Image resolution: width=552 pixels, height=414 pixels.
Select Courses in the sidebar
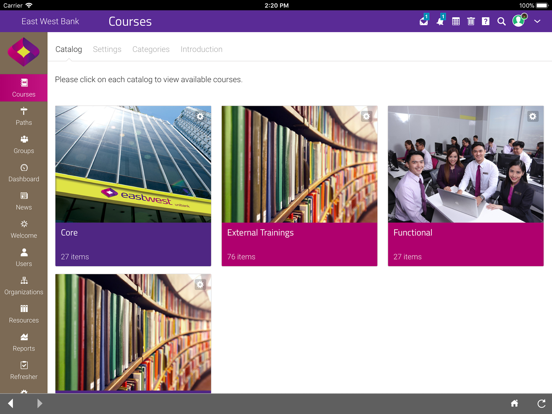click(24, 88)
